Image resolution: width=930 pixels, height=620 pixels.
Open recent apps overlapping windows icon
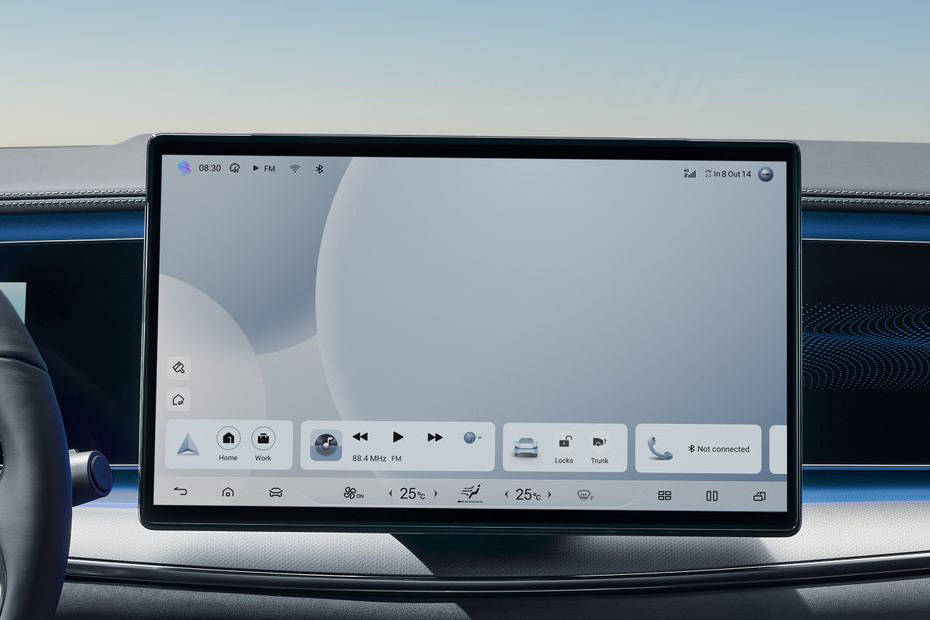[759, 496]
